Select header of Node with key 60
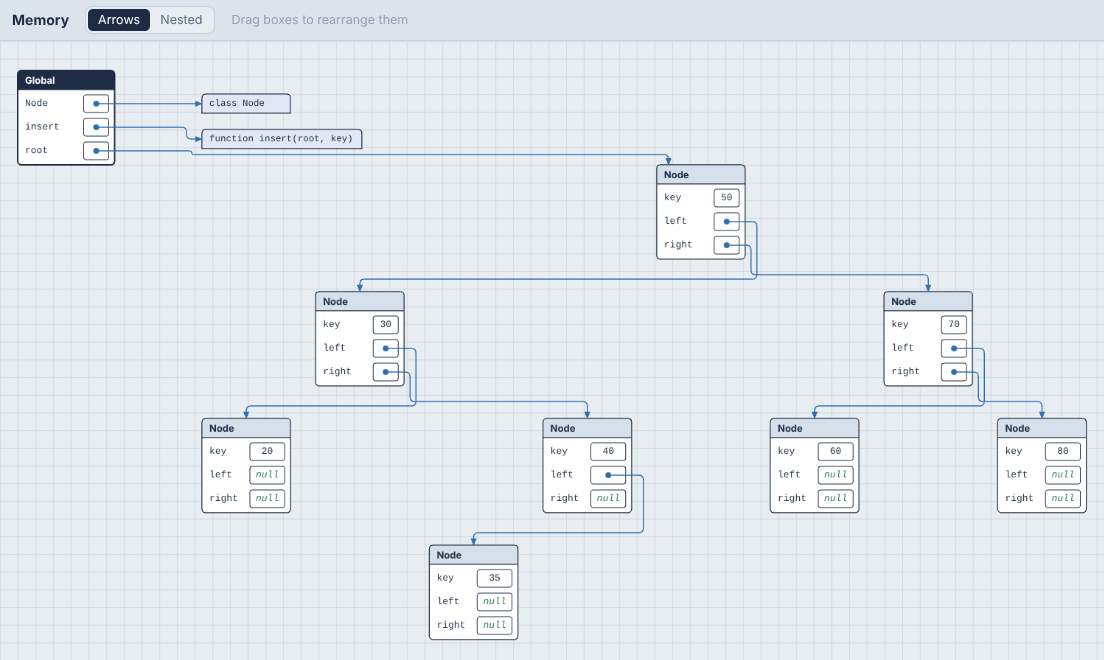This screenshot has height=660, width=1104. (815, 428)
